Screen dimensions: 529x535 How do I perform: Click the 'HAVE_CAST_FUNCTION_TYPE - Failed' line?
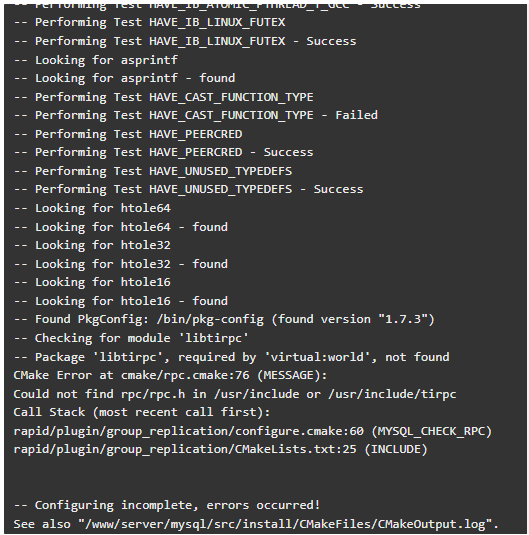pos(196,115)
